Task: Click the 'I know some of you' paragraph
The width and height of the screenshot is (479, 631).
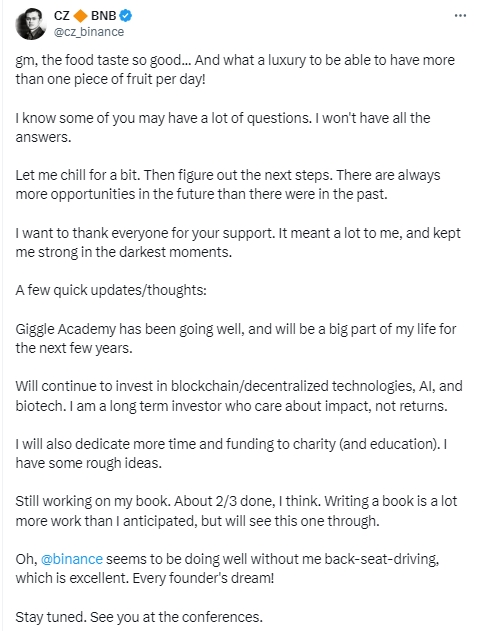Action: [223, 127]
